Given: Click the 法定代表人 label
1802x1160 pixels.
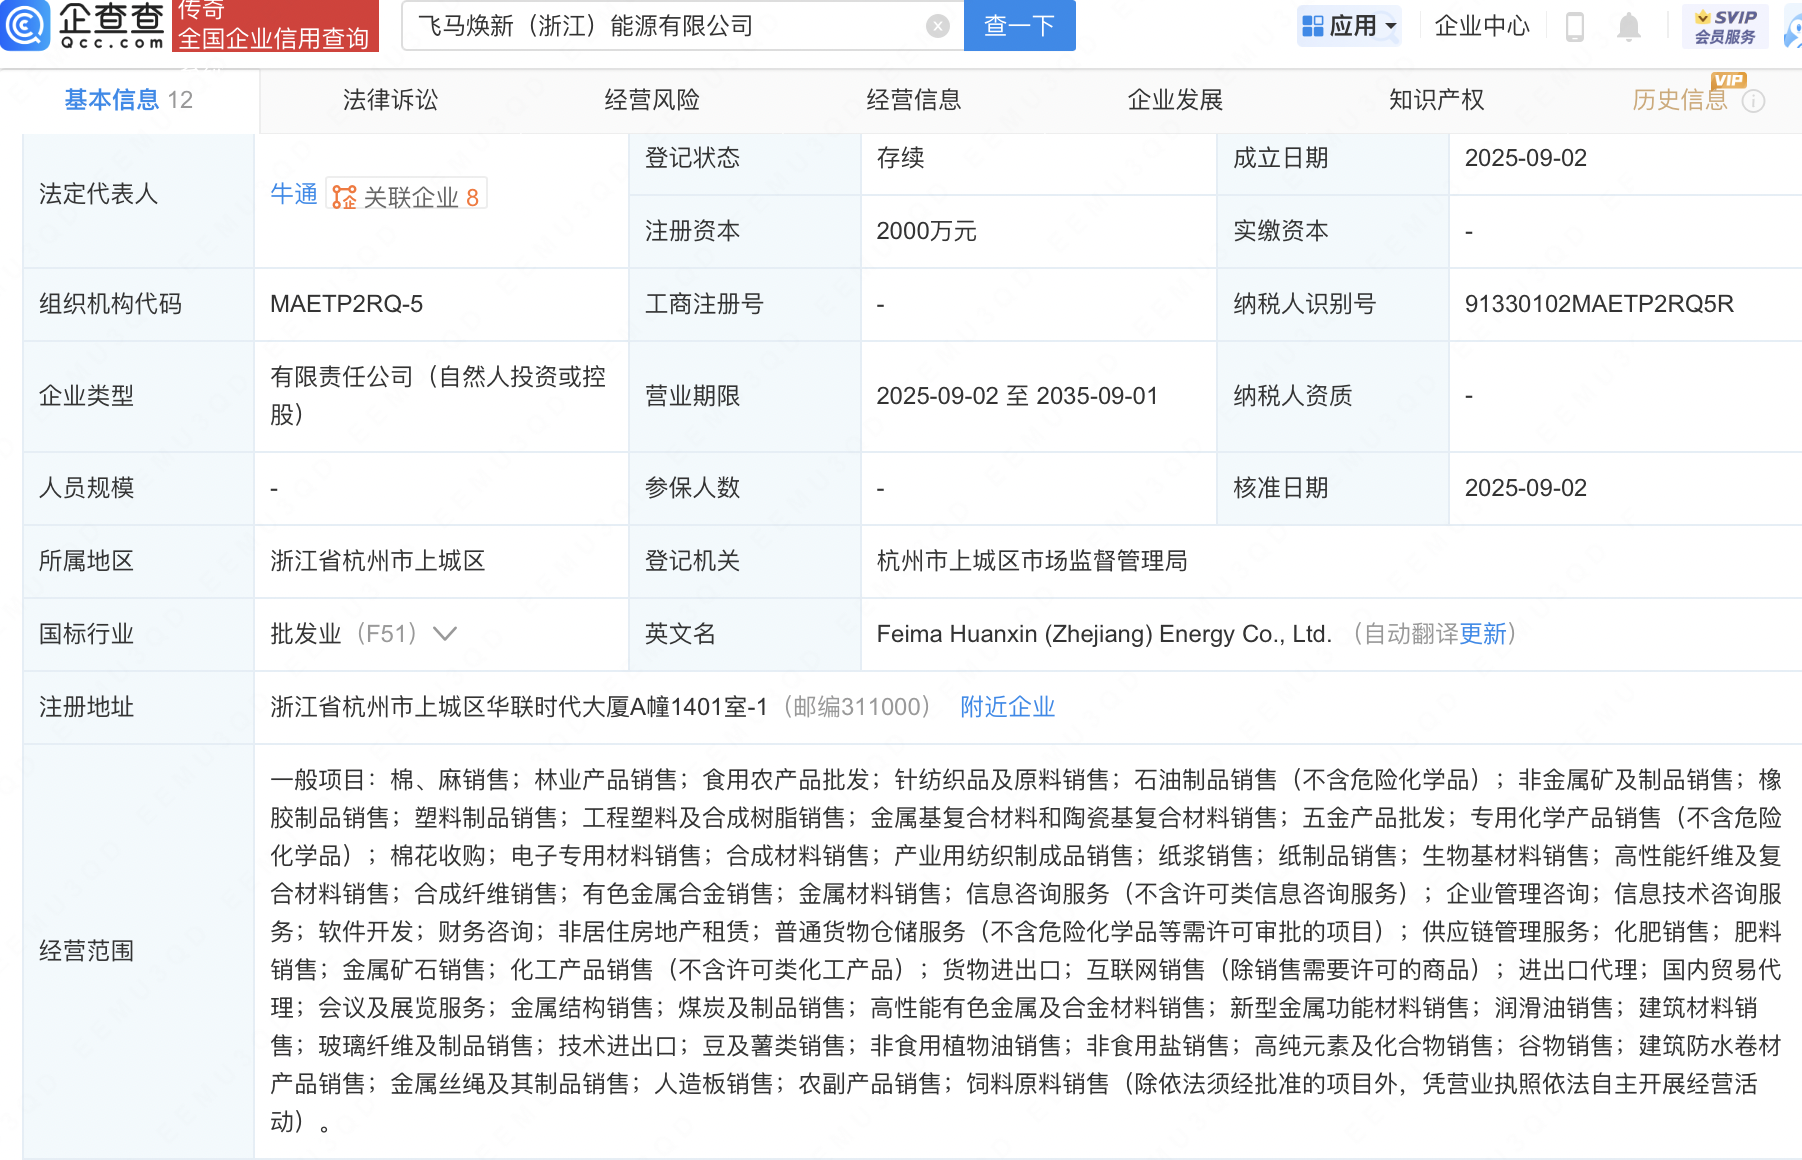Looking at the screenshot, I should tap(98, 194).
